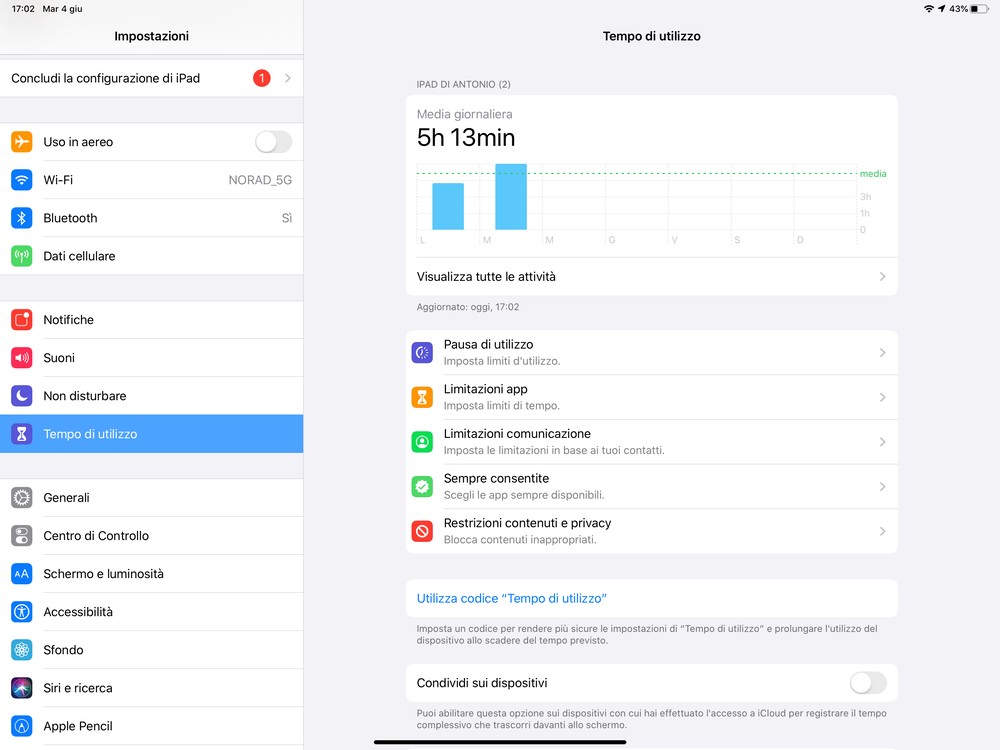Tap the Suoni label
The image size is (1000, 750).
pyautogui.click(x=59, y=358)
